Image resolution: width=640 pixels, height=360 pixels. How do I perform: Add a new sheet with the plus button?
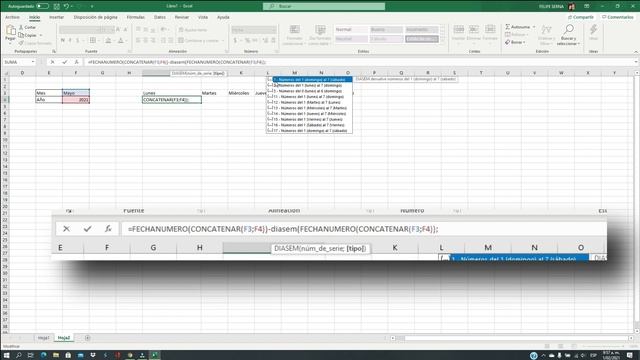[87, 338]
